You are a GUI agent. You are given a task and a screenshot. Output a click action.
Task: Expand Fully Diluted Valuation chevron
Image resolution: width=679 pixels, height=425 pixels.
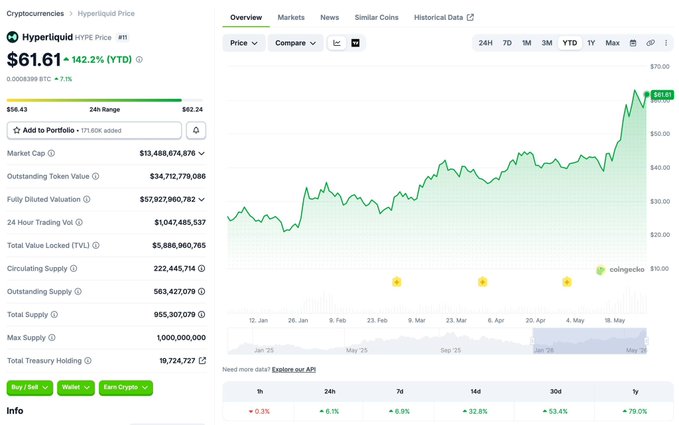click(x=201, y=199)
